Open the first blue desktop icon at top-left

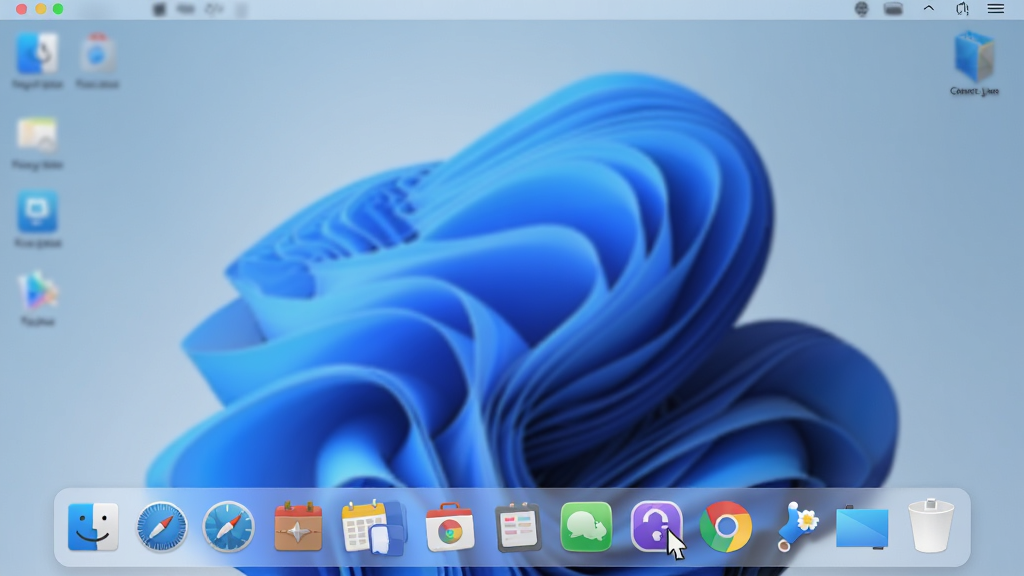click(x=37, y=54)
